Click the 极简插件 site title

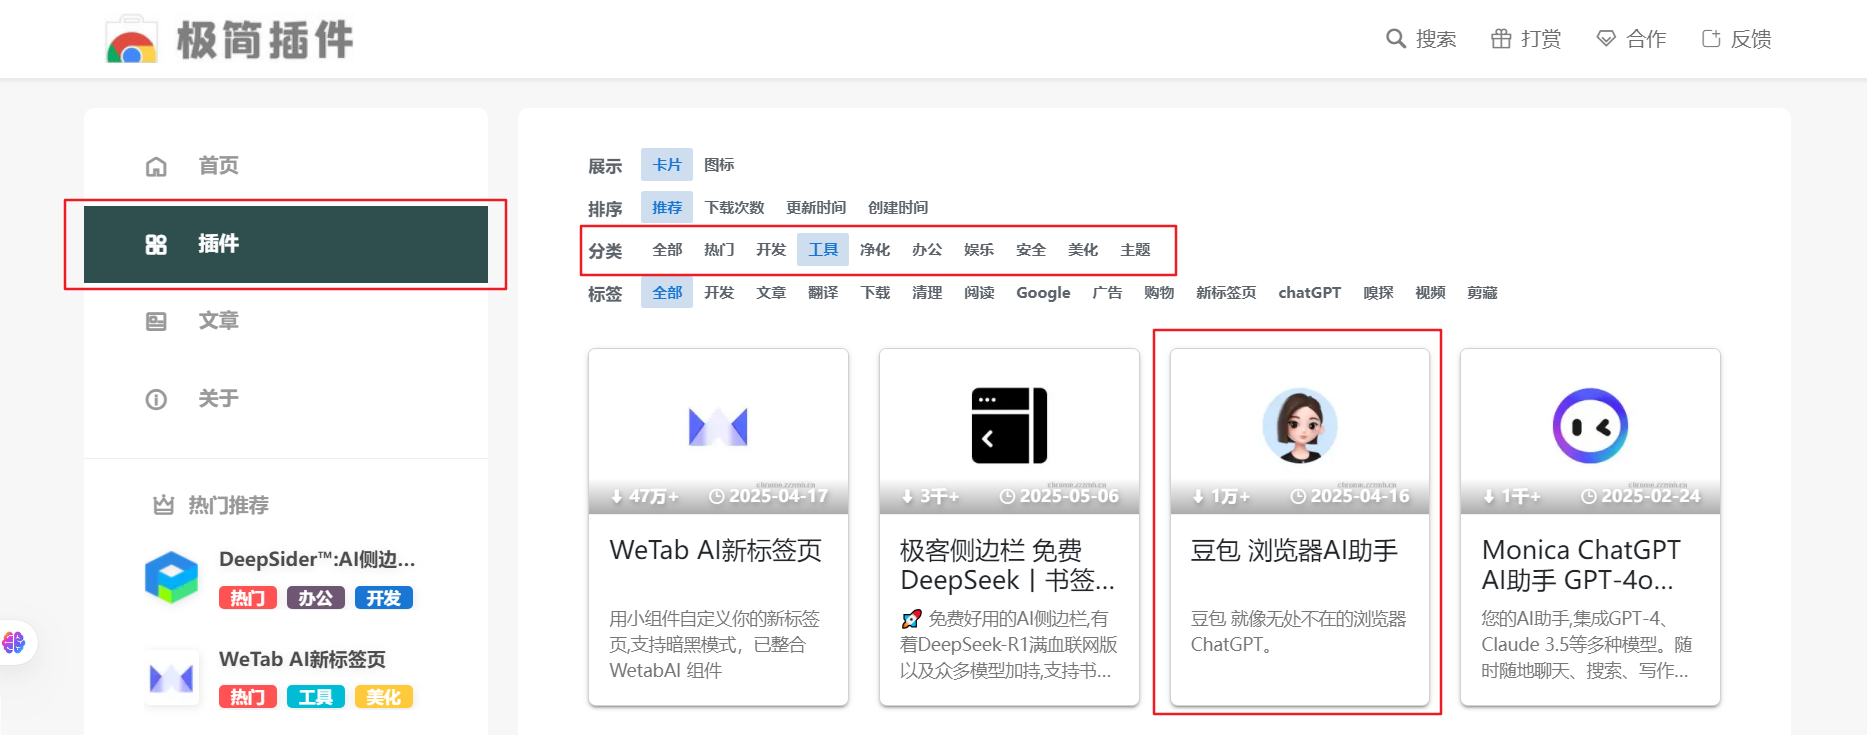pyautogui.click(x=265, y=40)
